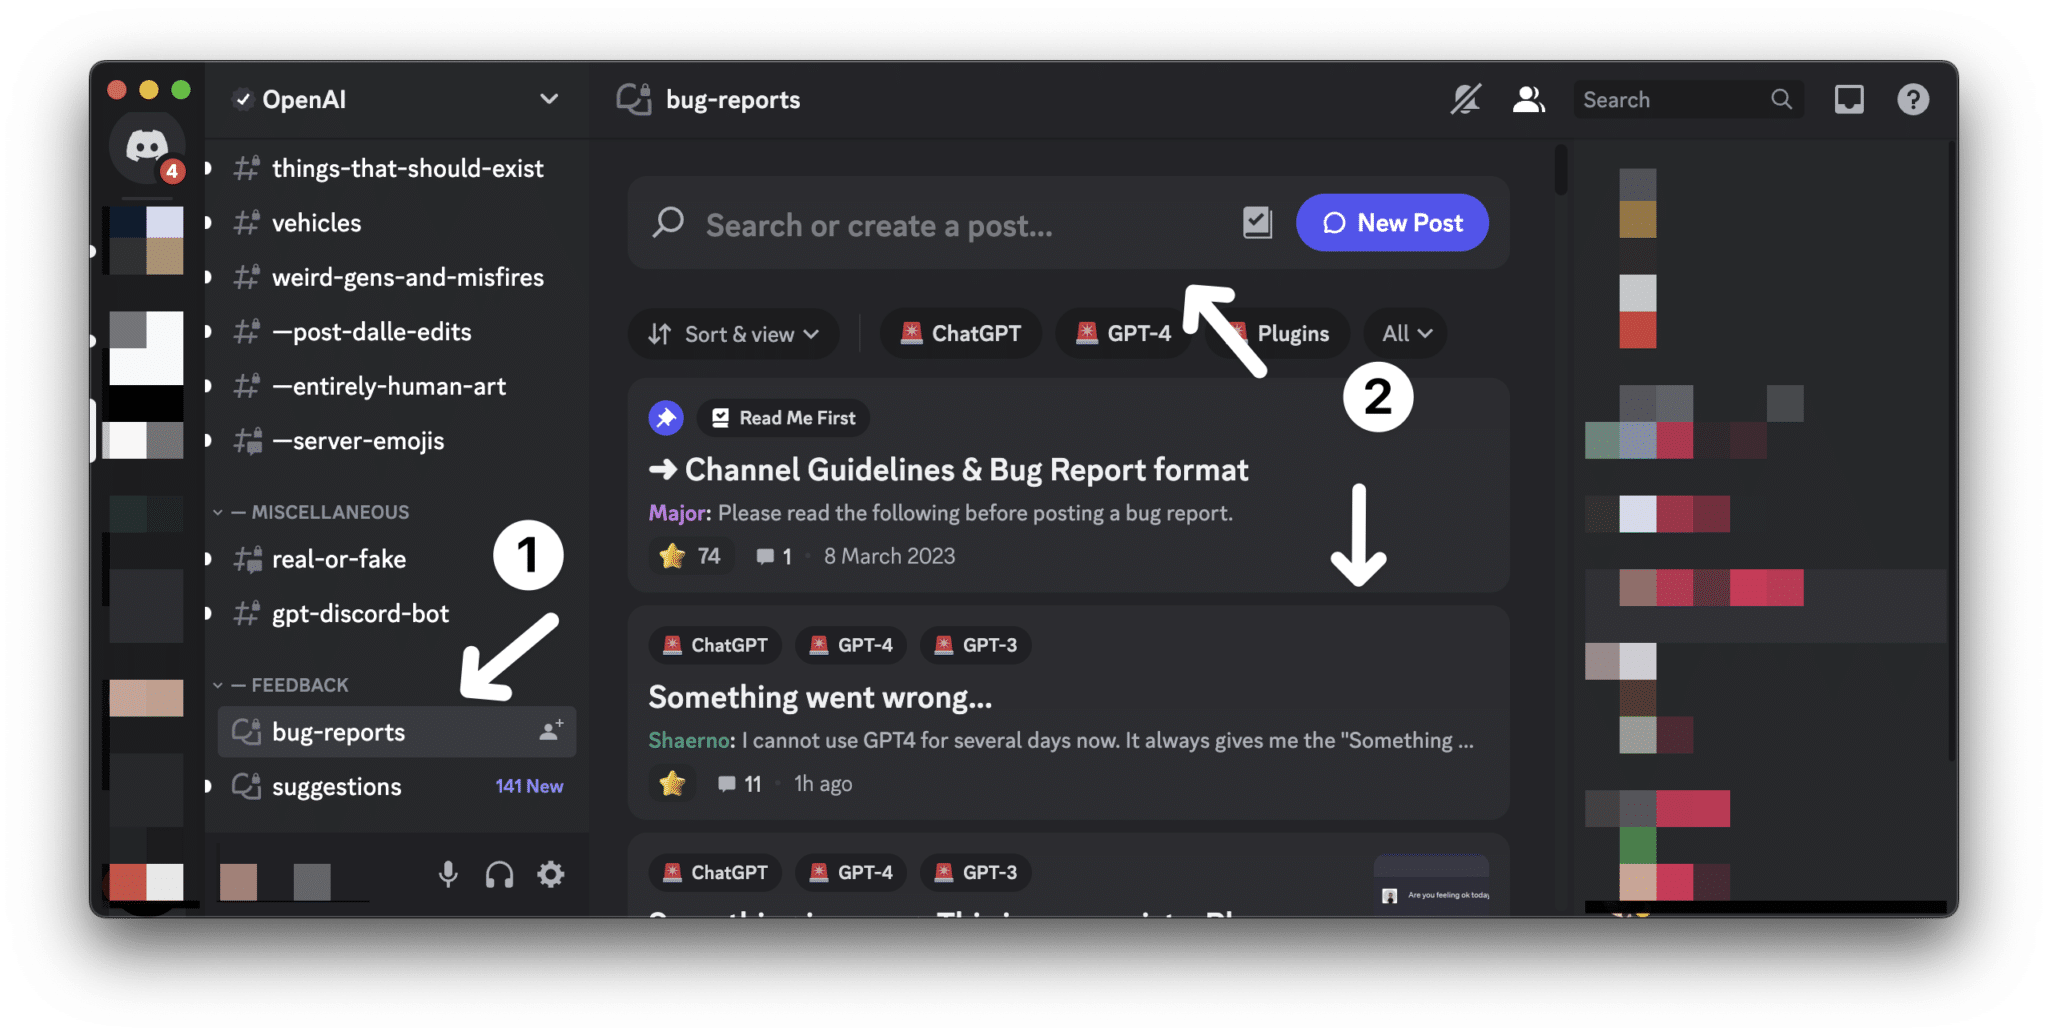Open —entirely-human-art channel
Screen dimensions: 2048x1036
point(390,386)
